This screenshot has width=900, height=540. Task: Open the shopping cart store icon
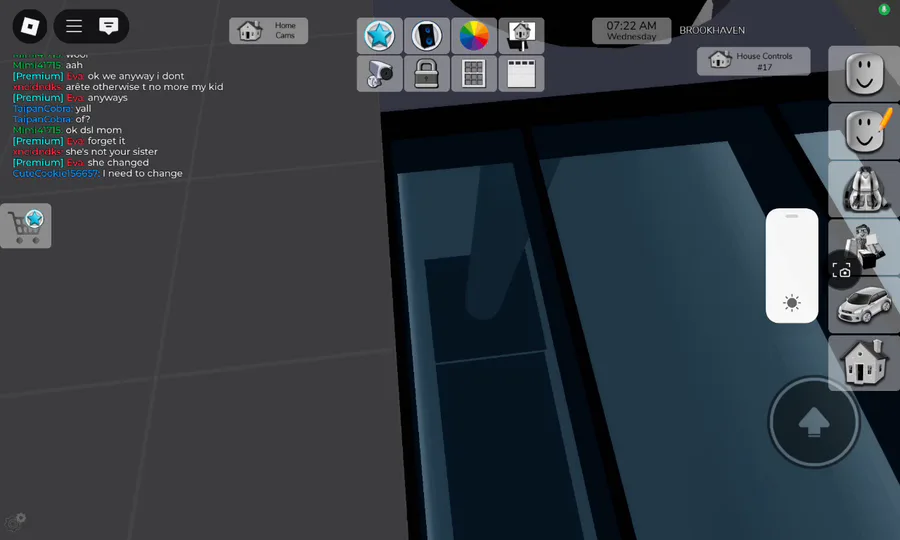(26, 226)
